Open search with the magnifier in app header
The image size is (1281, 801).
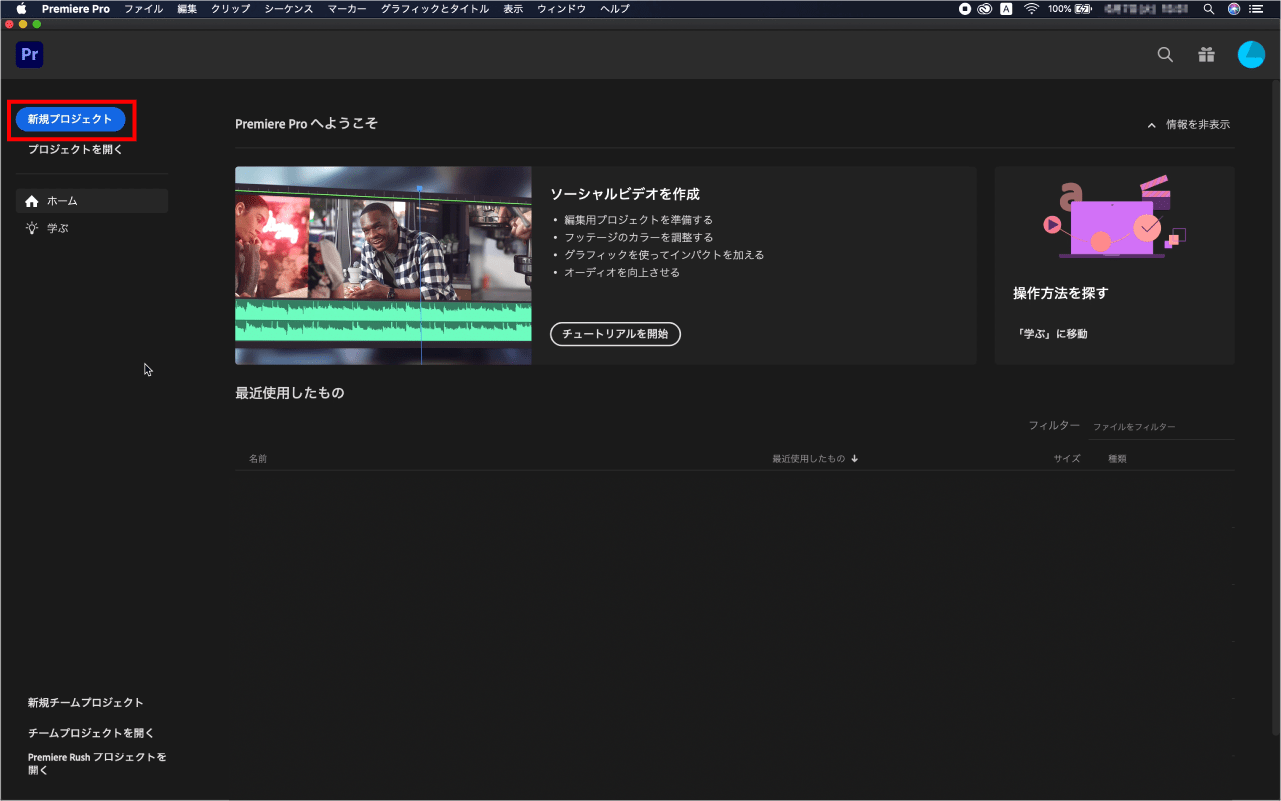coord(1165,55)
